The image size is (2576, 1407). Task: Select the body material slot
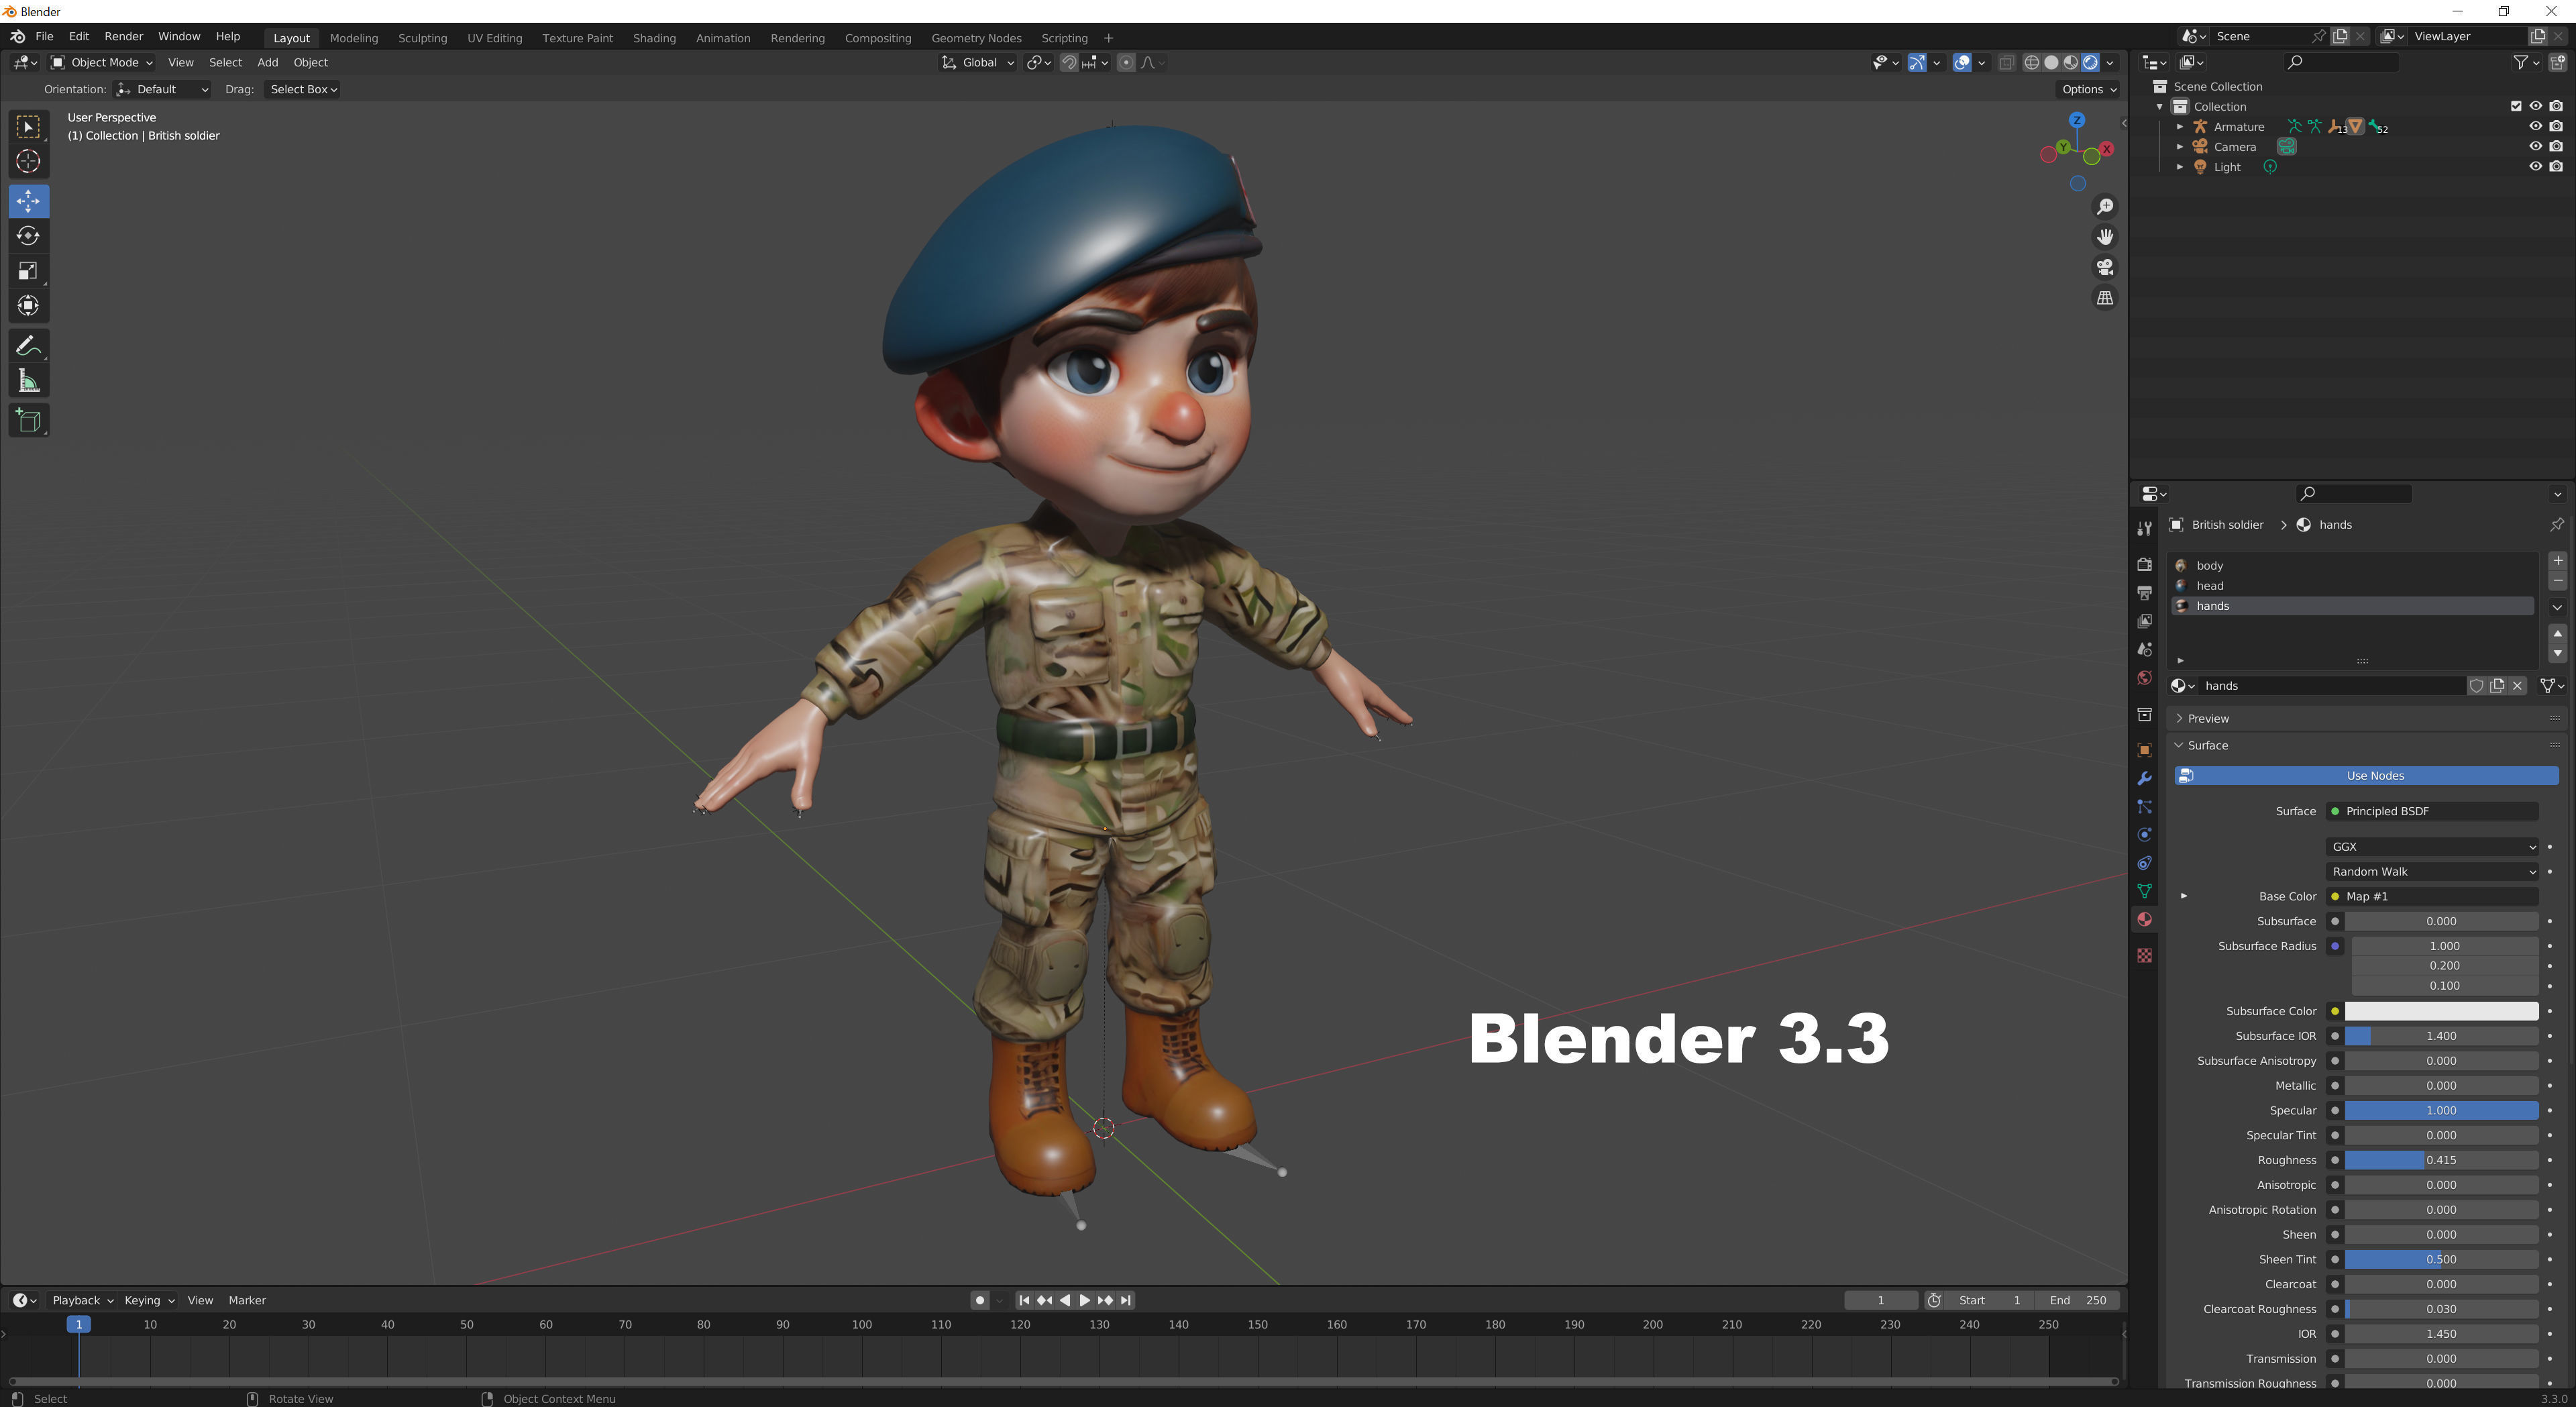[x=2353, y=566]
